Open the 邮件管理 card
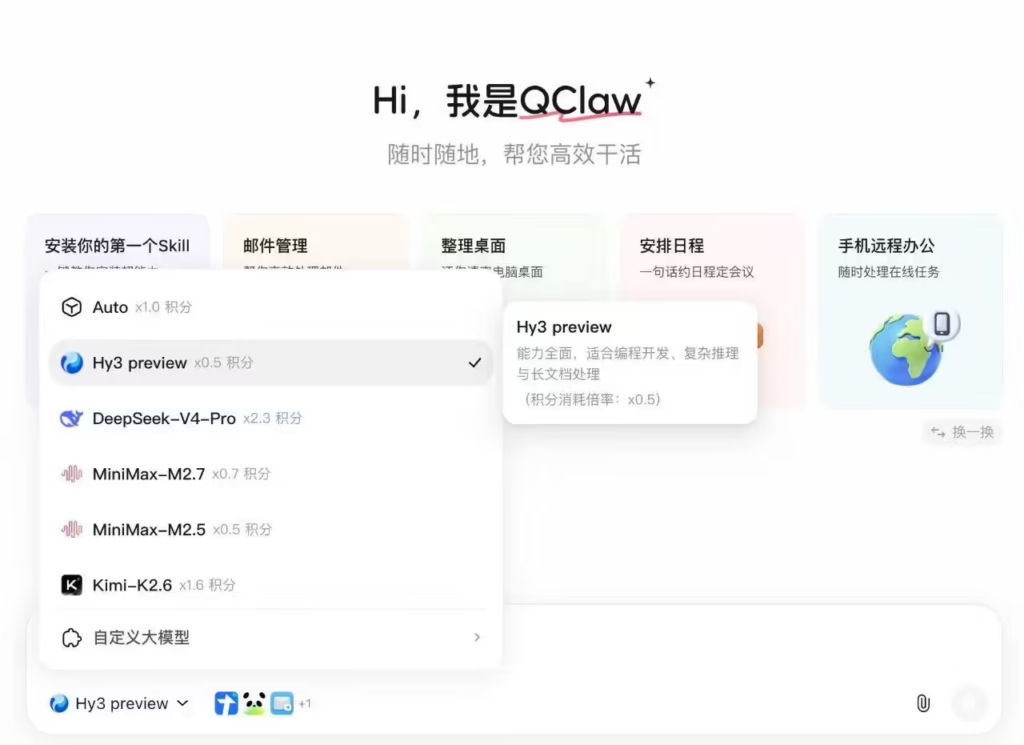 point(317,245)
